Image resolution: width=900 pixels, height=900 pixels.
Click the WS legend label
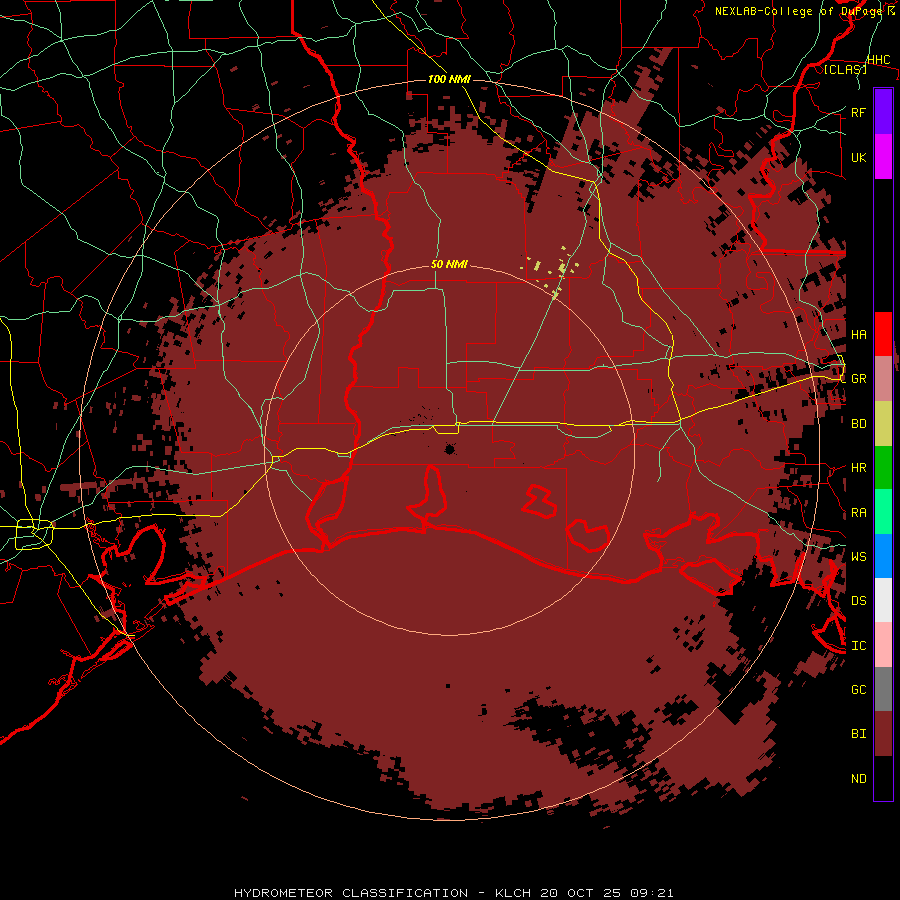[858, 557]
